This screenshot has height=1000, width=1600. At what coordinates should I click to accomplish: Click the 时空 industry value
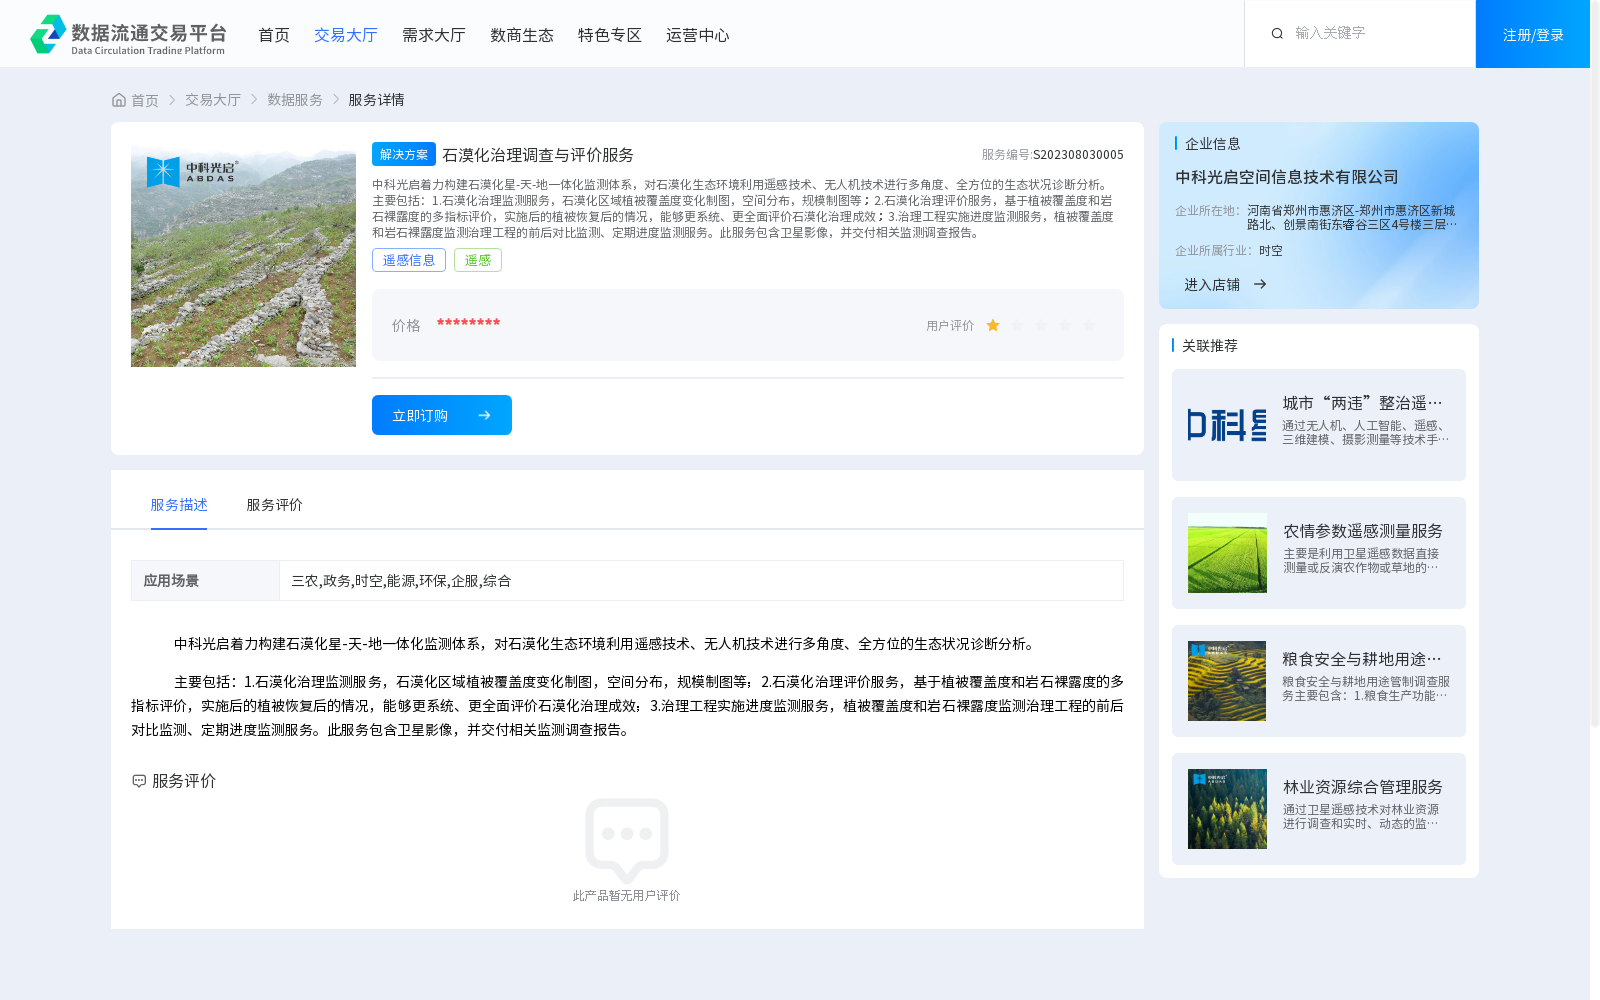point(1270,251)
